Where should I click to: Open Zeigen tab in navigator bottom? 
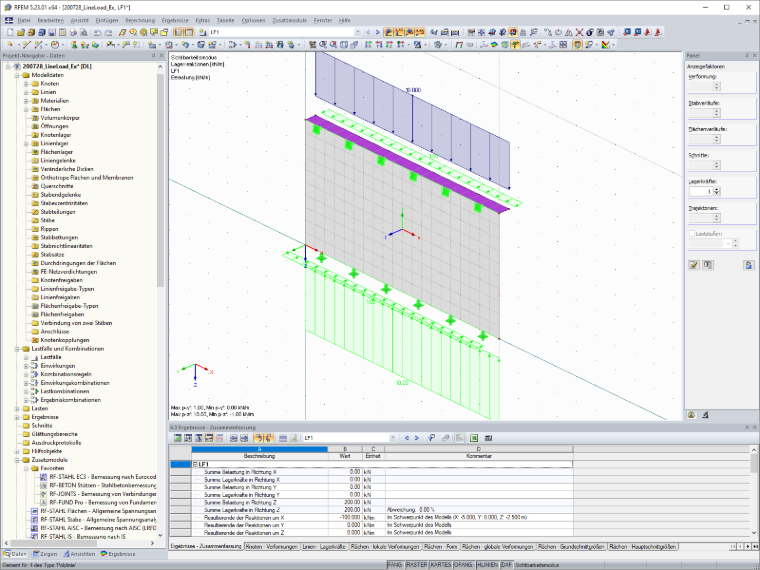(45, 554)
